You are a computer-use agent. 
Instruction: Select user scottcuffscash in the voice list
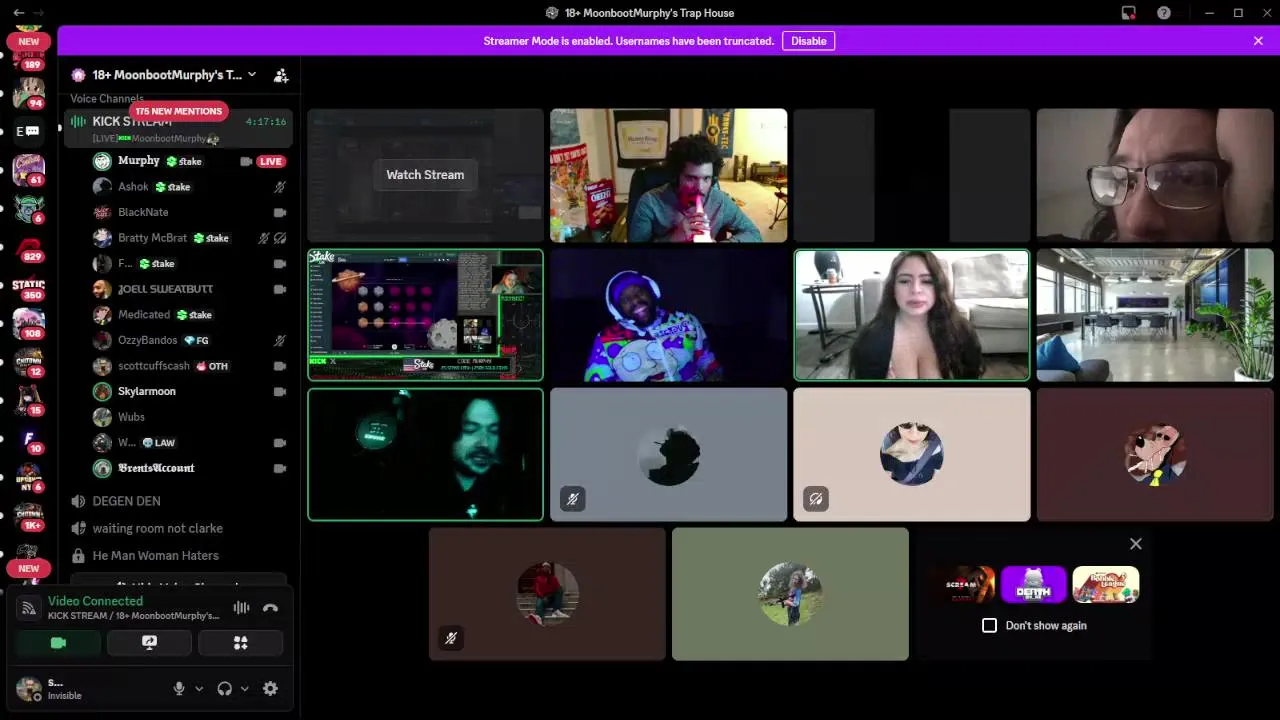[153, 366]
